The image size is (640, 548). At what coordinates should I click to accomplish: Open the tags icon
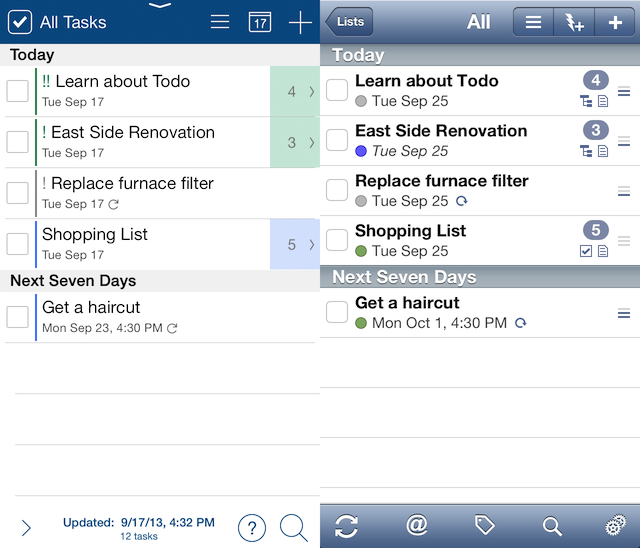tap(484, 525)
